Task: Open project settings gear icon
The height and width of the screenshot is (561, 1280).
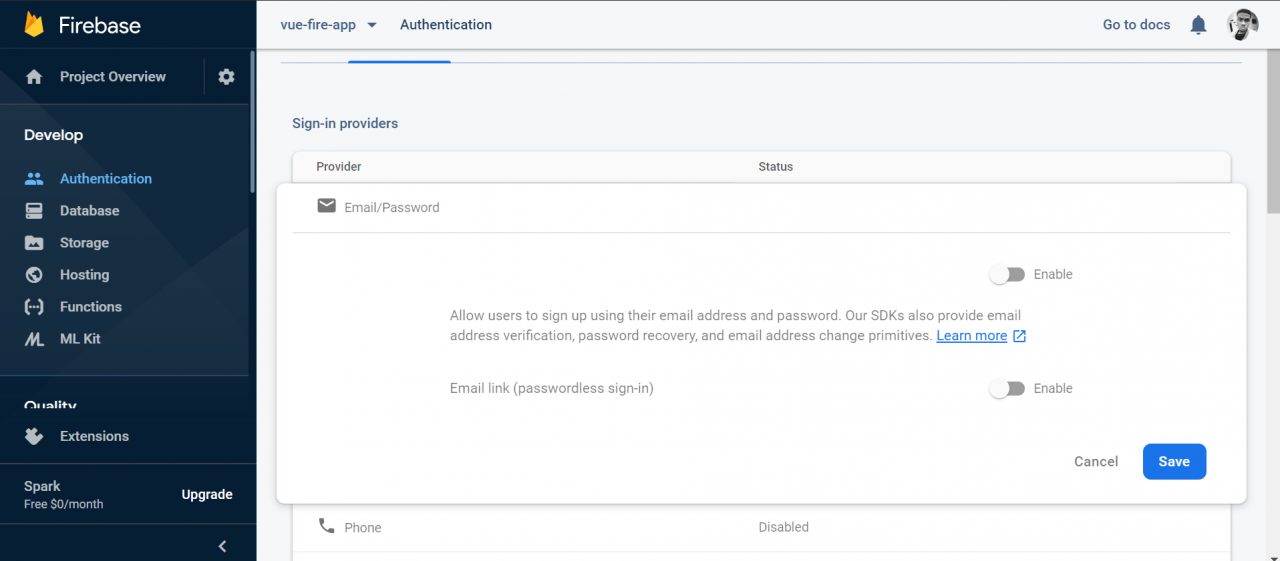Action: coord(226,77)
